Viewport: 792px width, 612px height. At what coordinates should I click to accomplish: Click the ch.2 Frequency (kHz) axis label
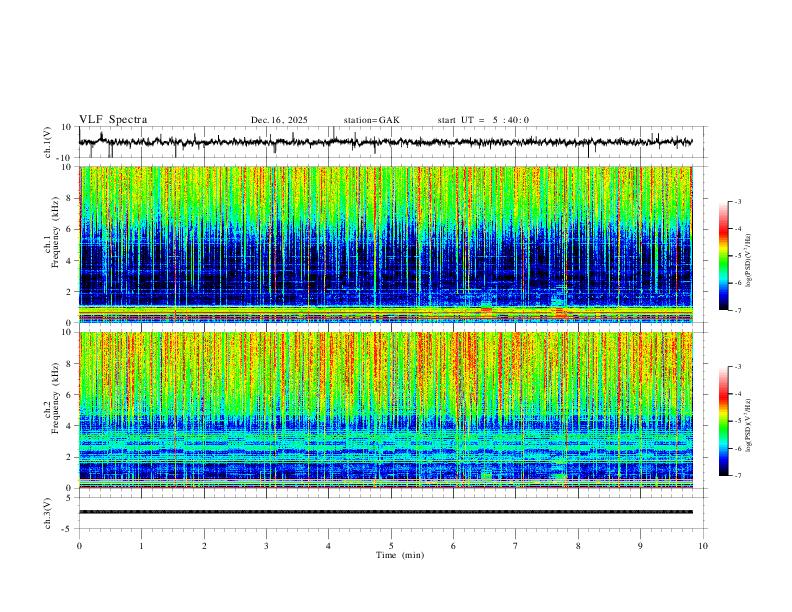pyautogui.click(x=52, y=398)
